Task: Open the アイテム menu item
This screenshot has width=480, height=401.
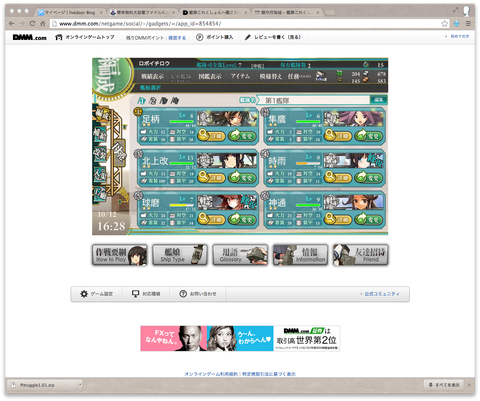Action: tap(240, 76)
